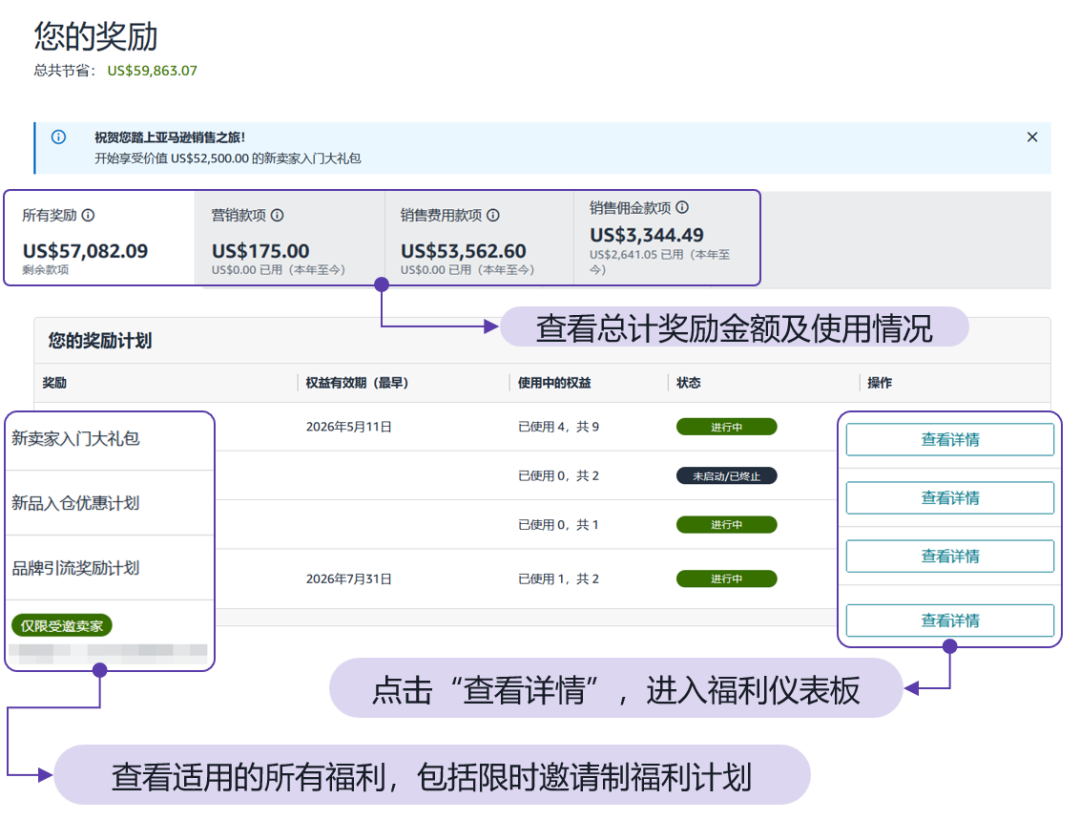1080x820 pixels.
Task: Click the green 进行中 status badge in first row
Action: (726, 426)
